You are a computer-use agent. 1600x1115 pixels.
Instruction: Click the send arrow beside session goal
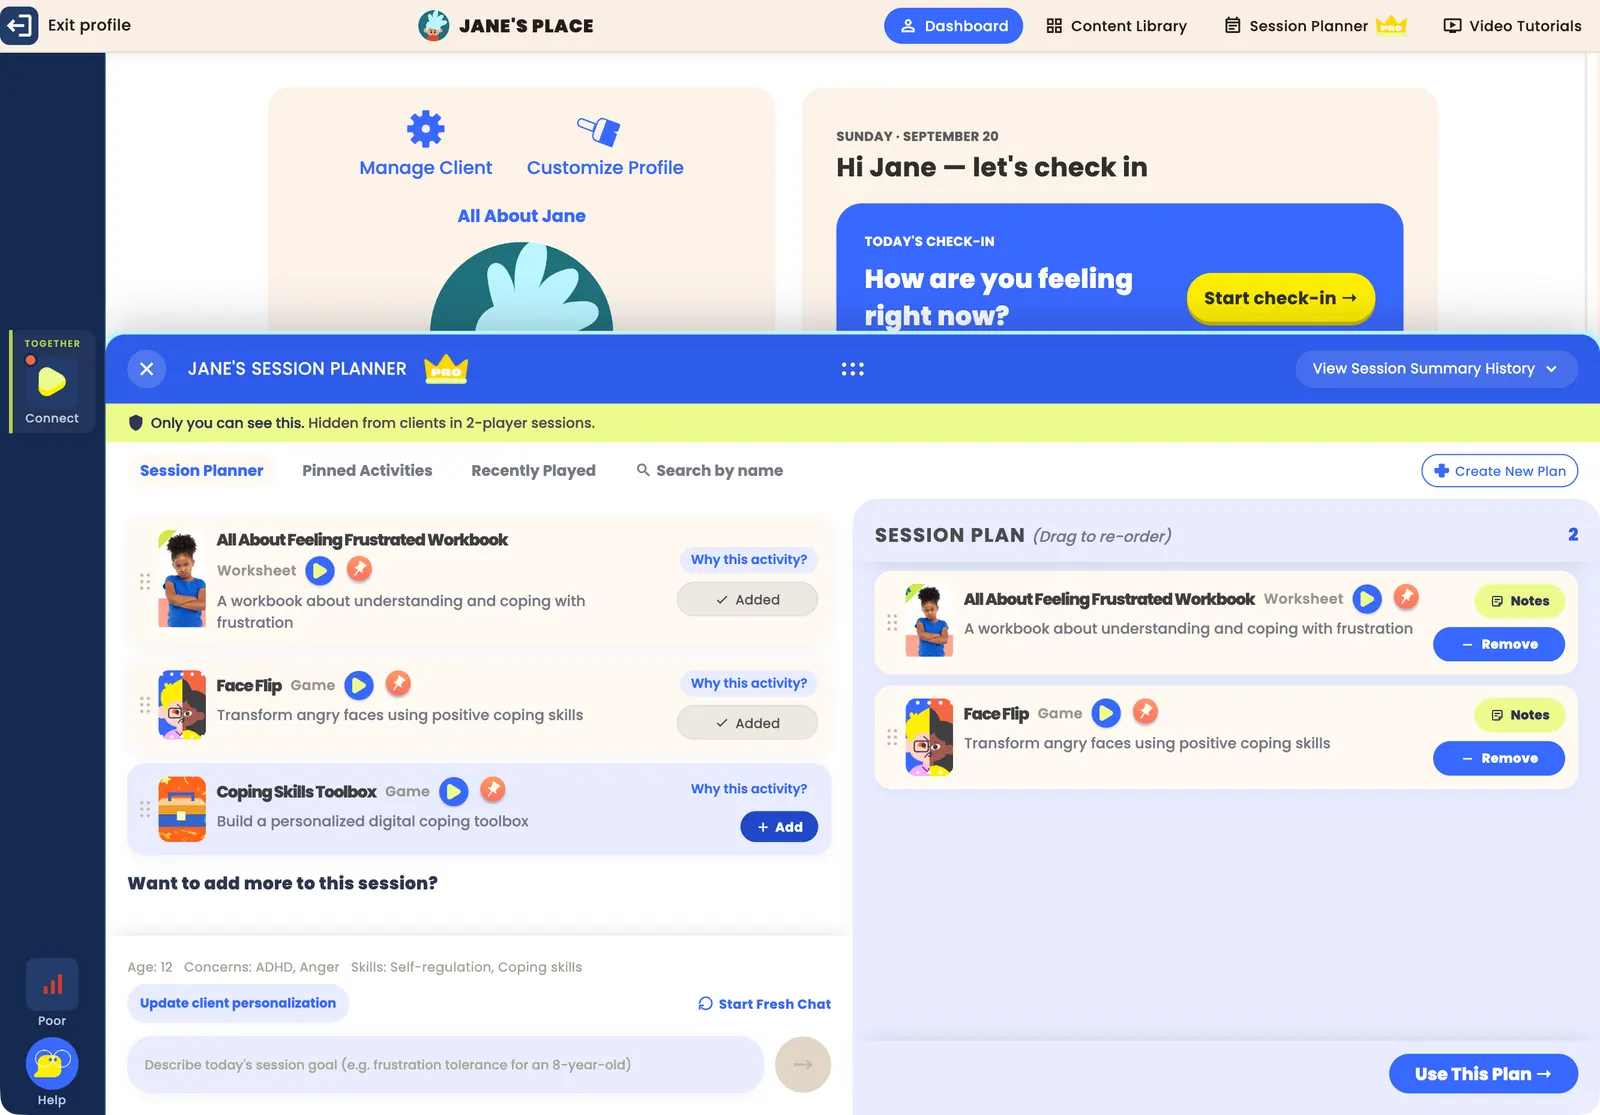[x=803, y=1064]
